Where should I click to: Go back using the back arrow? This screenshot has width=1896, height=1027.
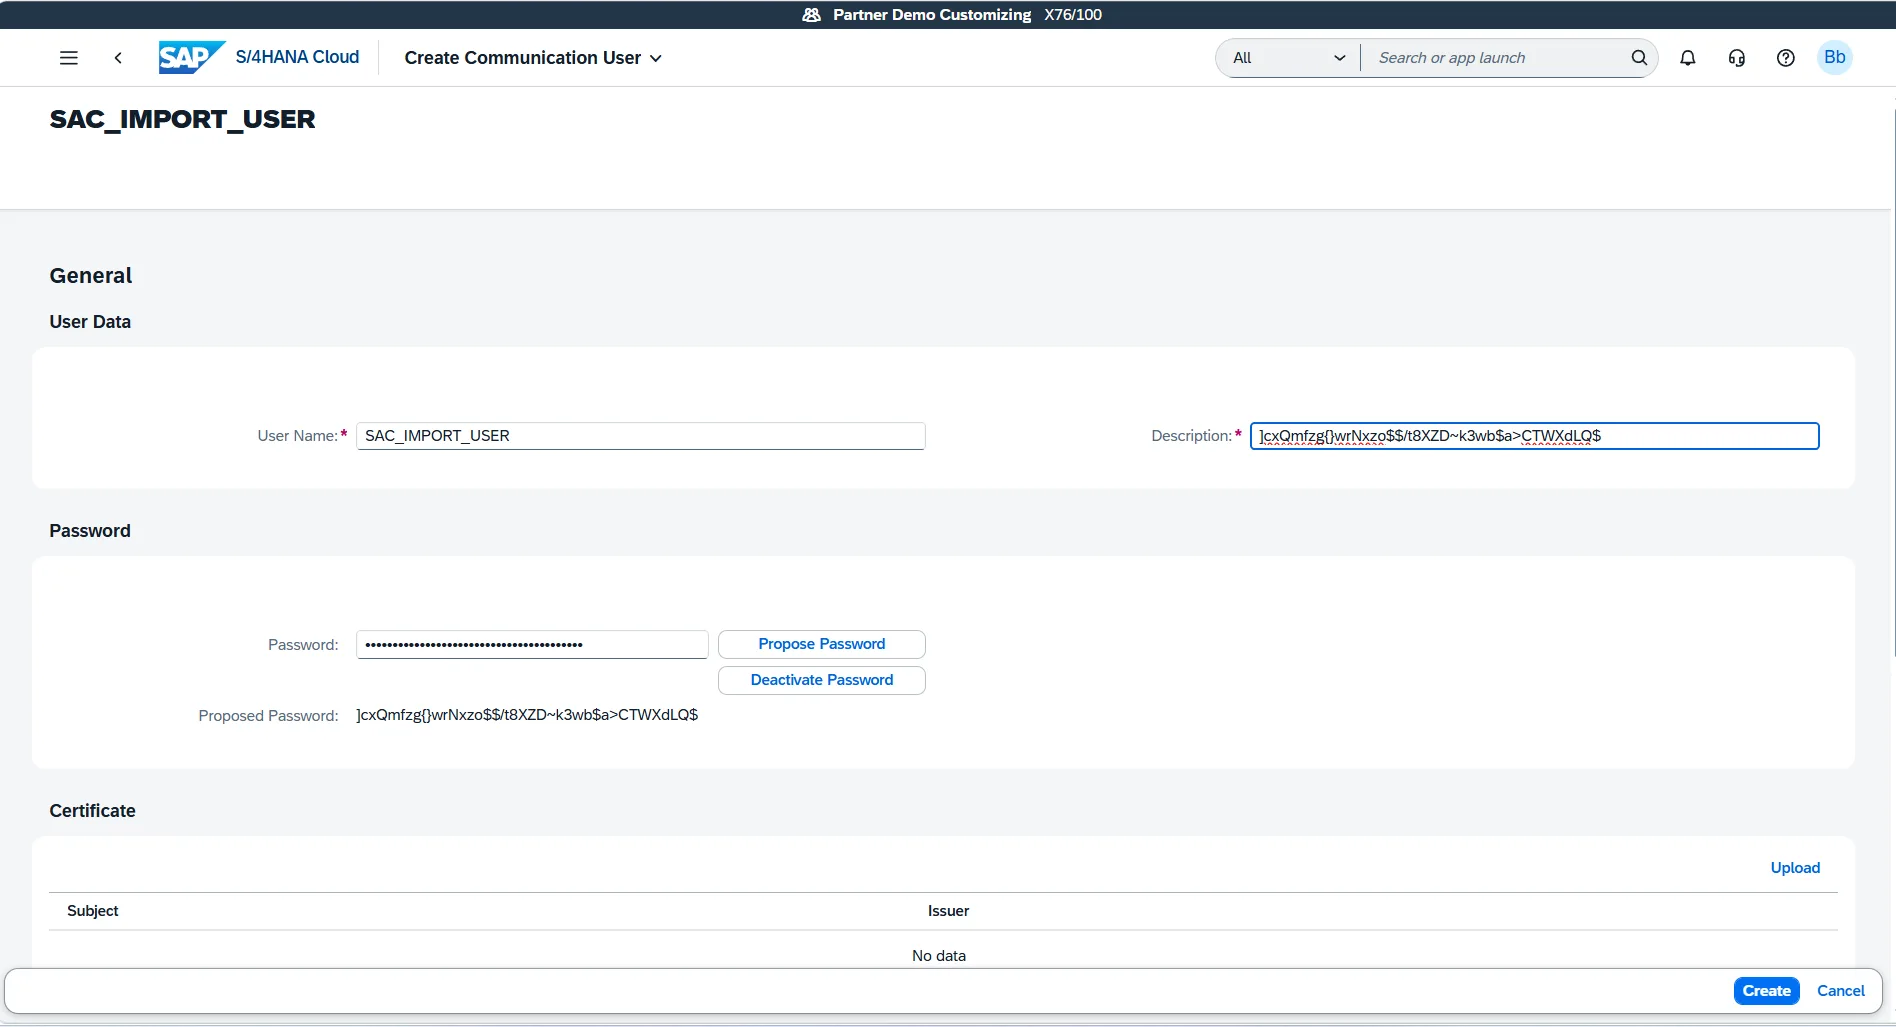tap(118, 58)
